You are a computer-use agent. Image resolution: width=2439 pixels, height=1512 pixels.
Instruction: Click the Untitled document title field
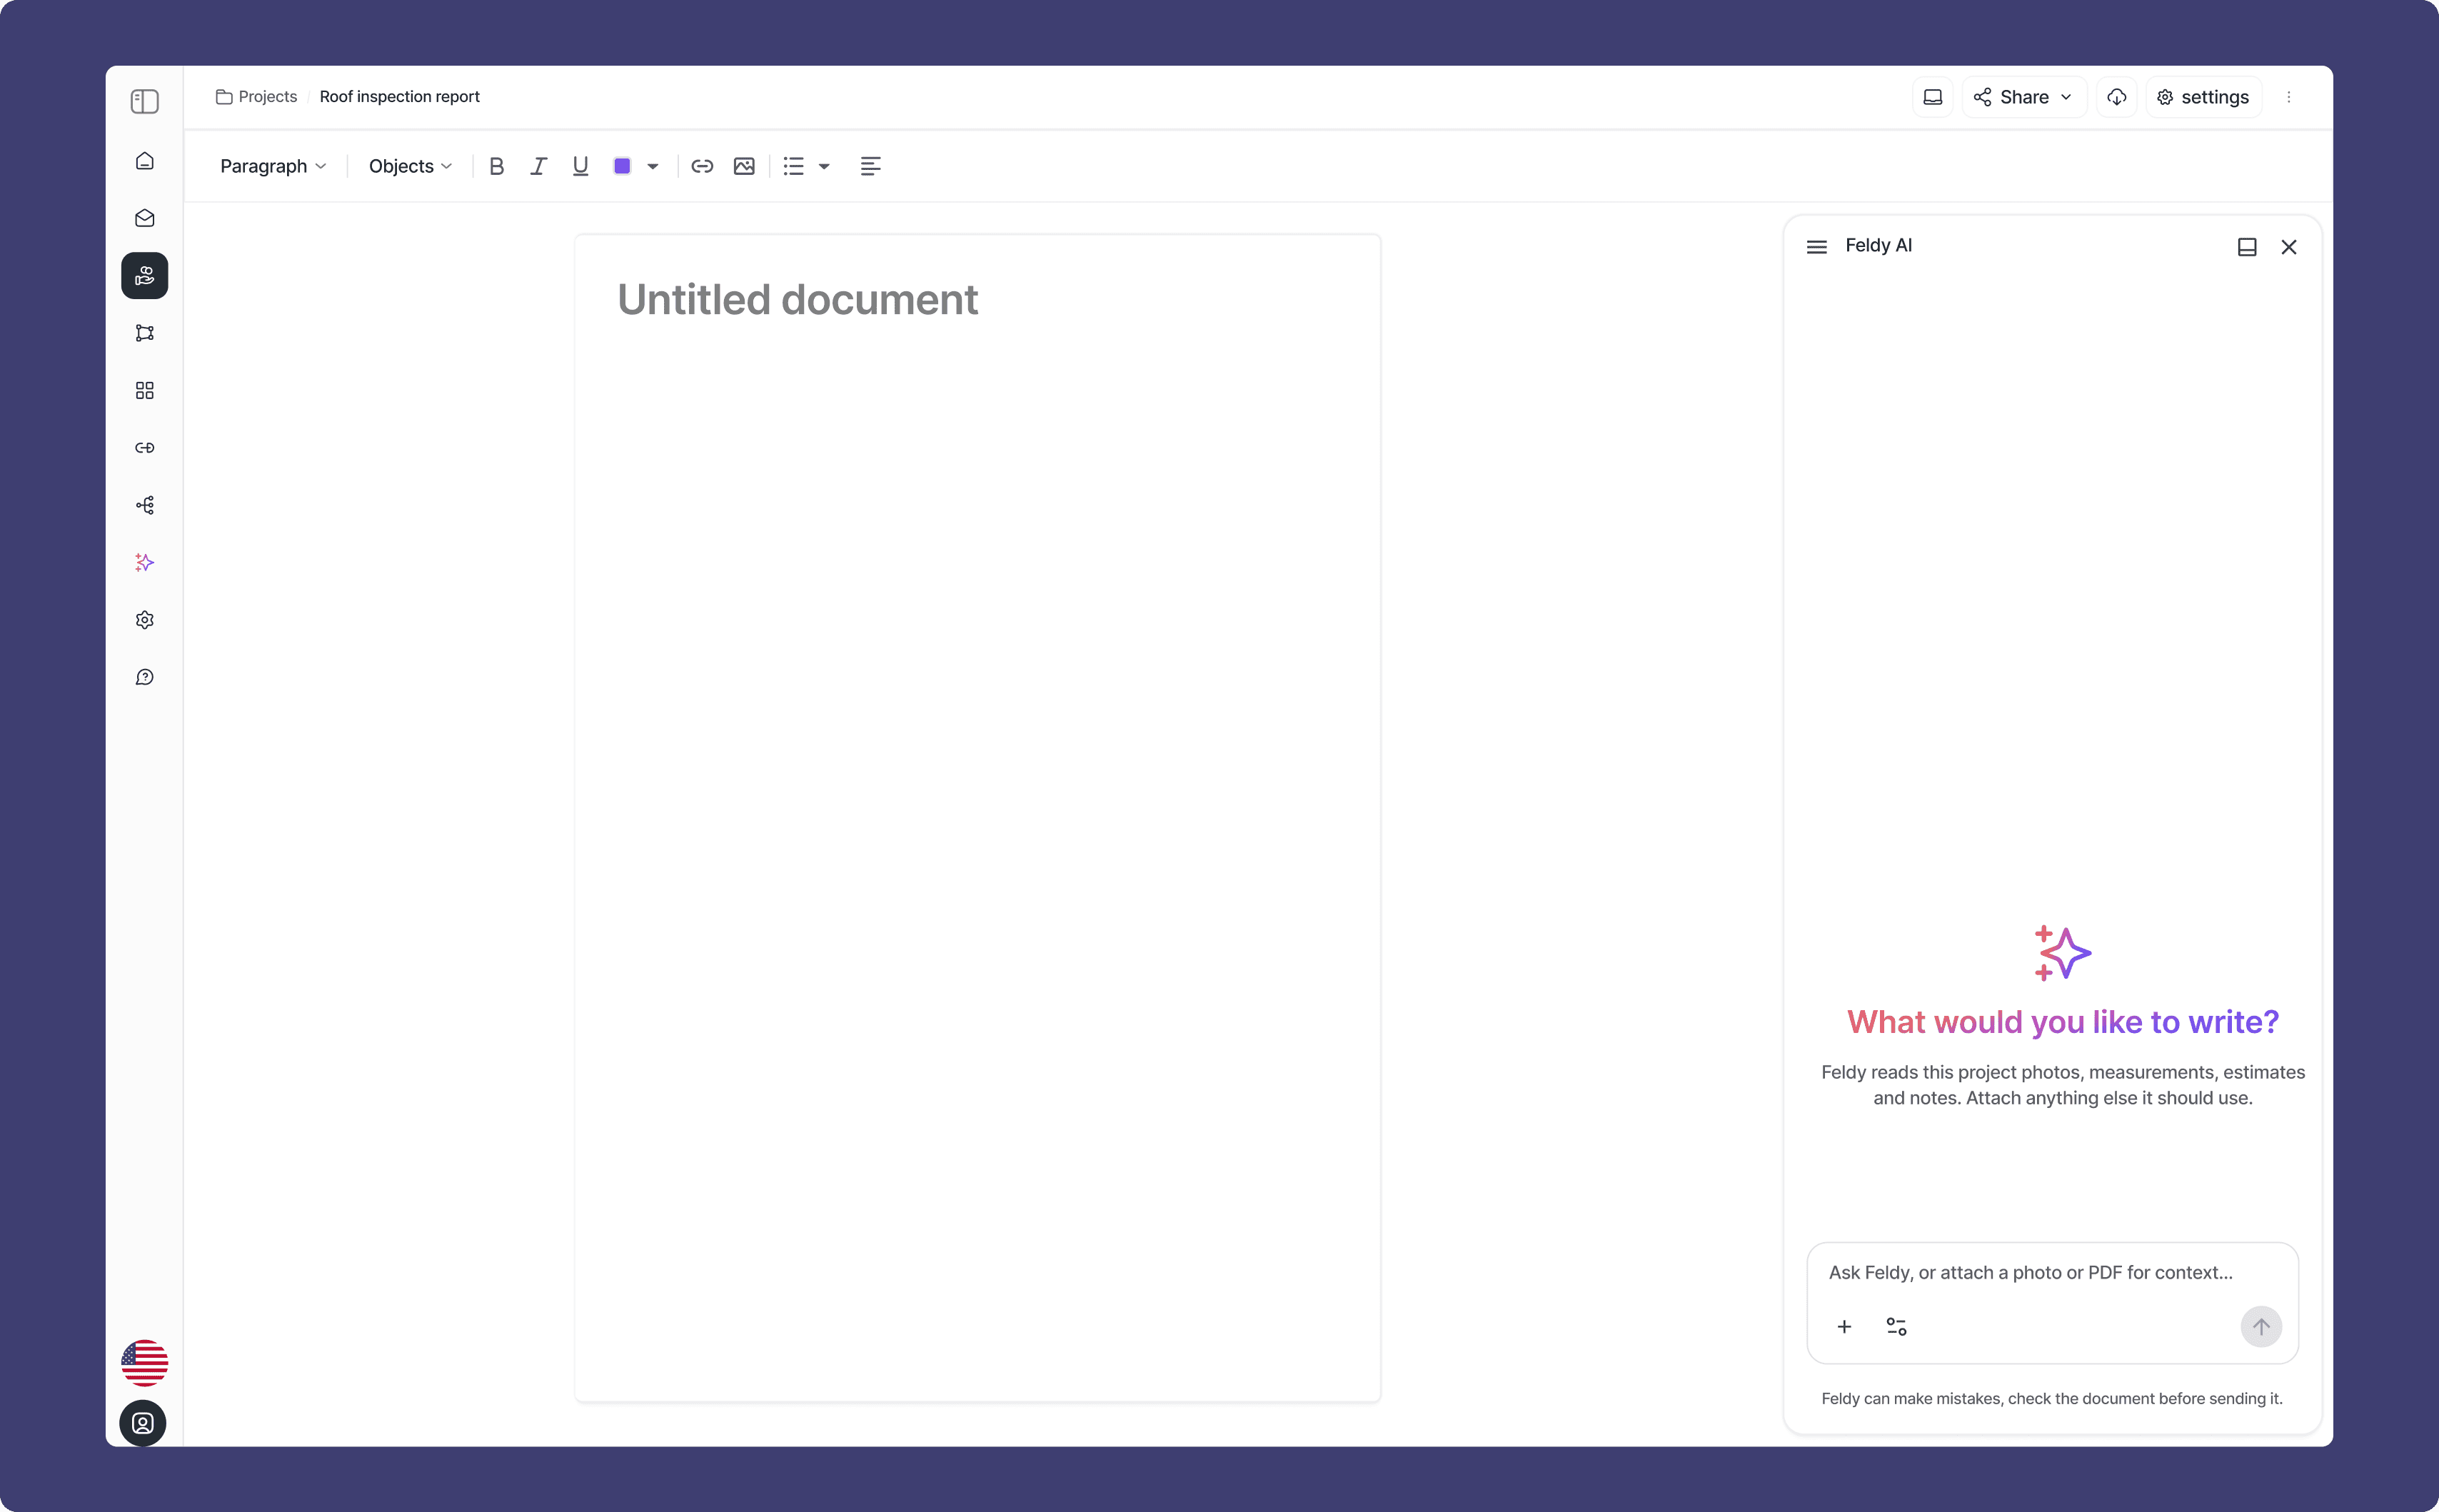coord(797,299)
